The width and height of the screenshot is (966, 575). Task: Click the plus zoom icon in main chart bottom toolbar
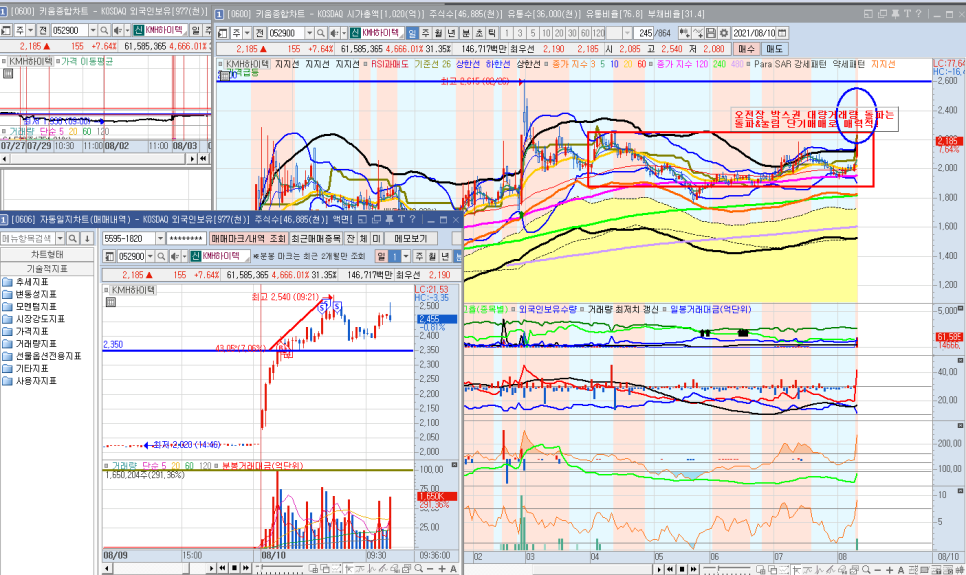(889, 570)
